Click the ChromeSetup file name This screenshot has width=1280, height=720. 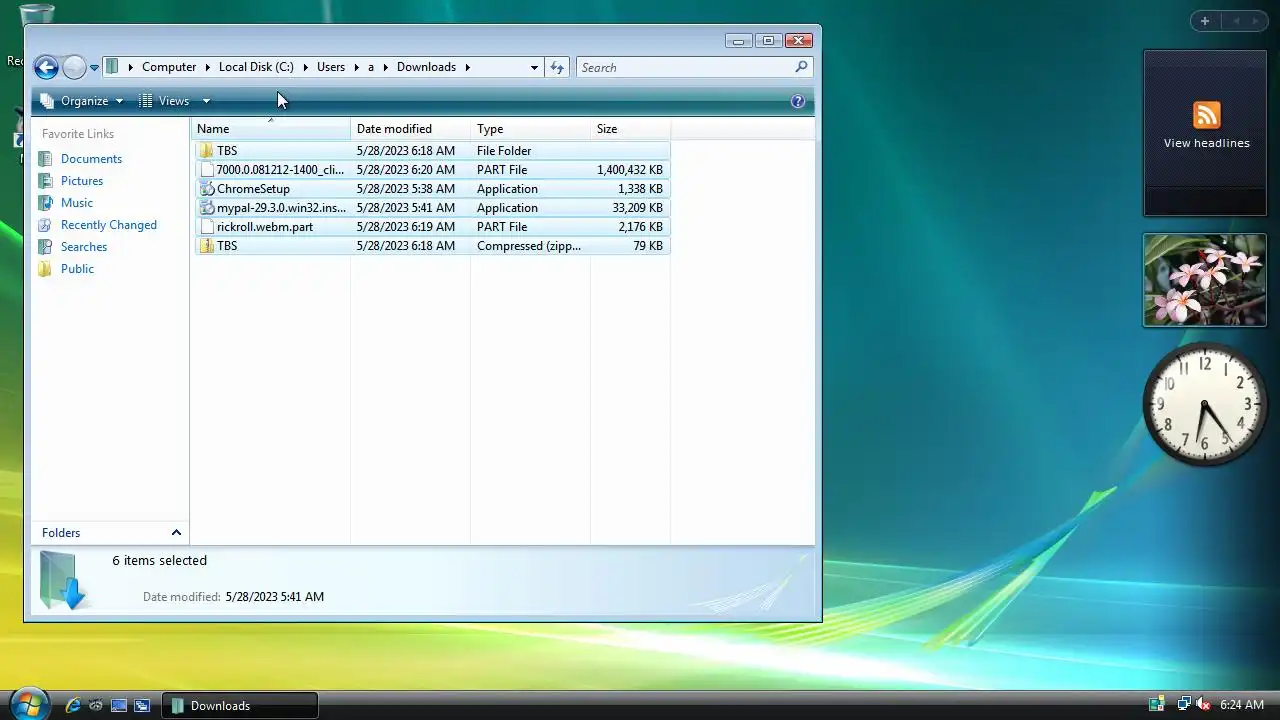tap(253, 189)
